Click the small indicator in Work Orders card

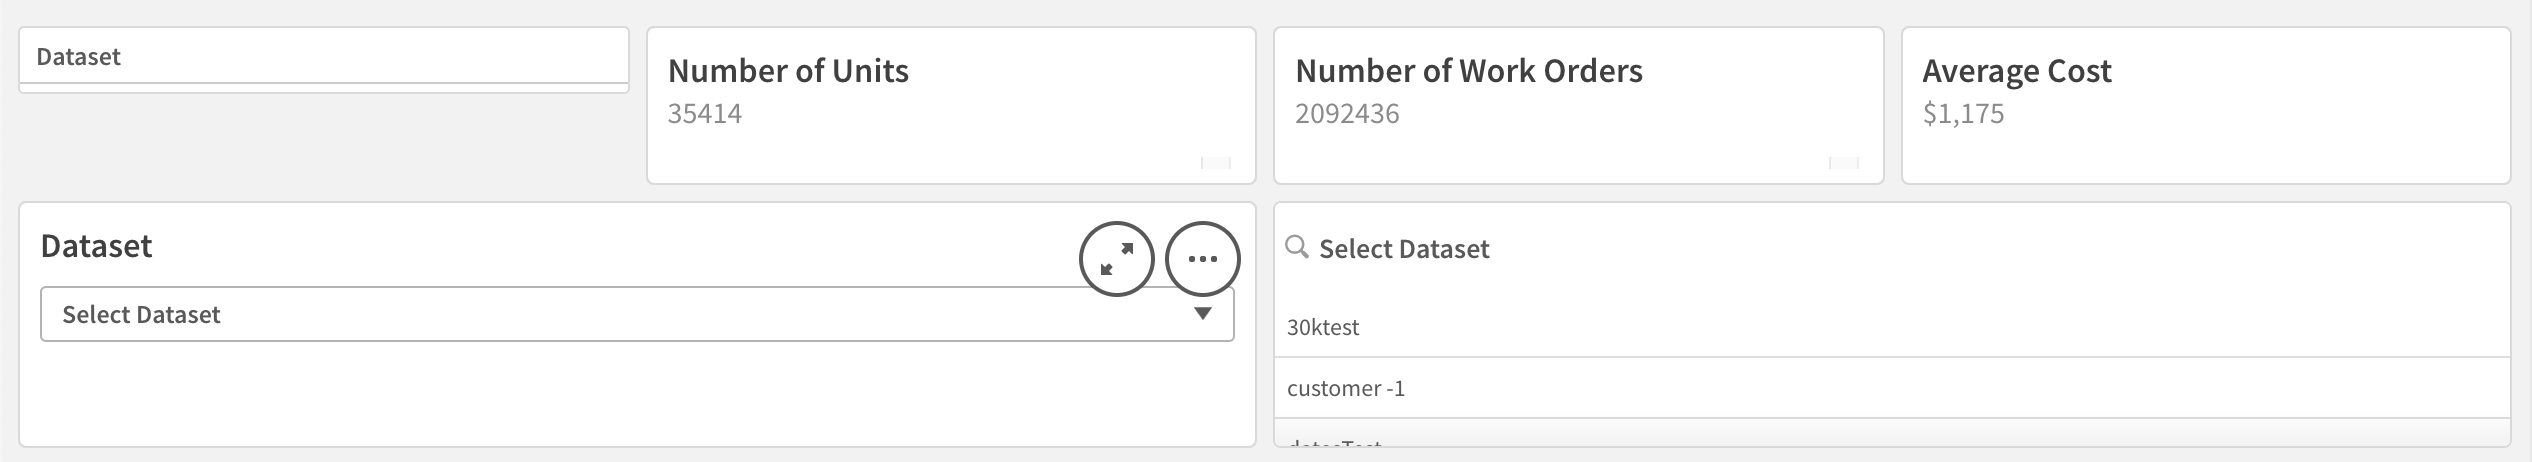click(1843, 163)
